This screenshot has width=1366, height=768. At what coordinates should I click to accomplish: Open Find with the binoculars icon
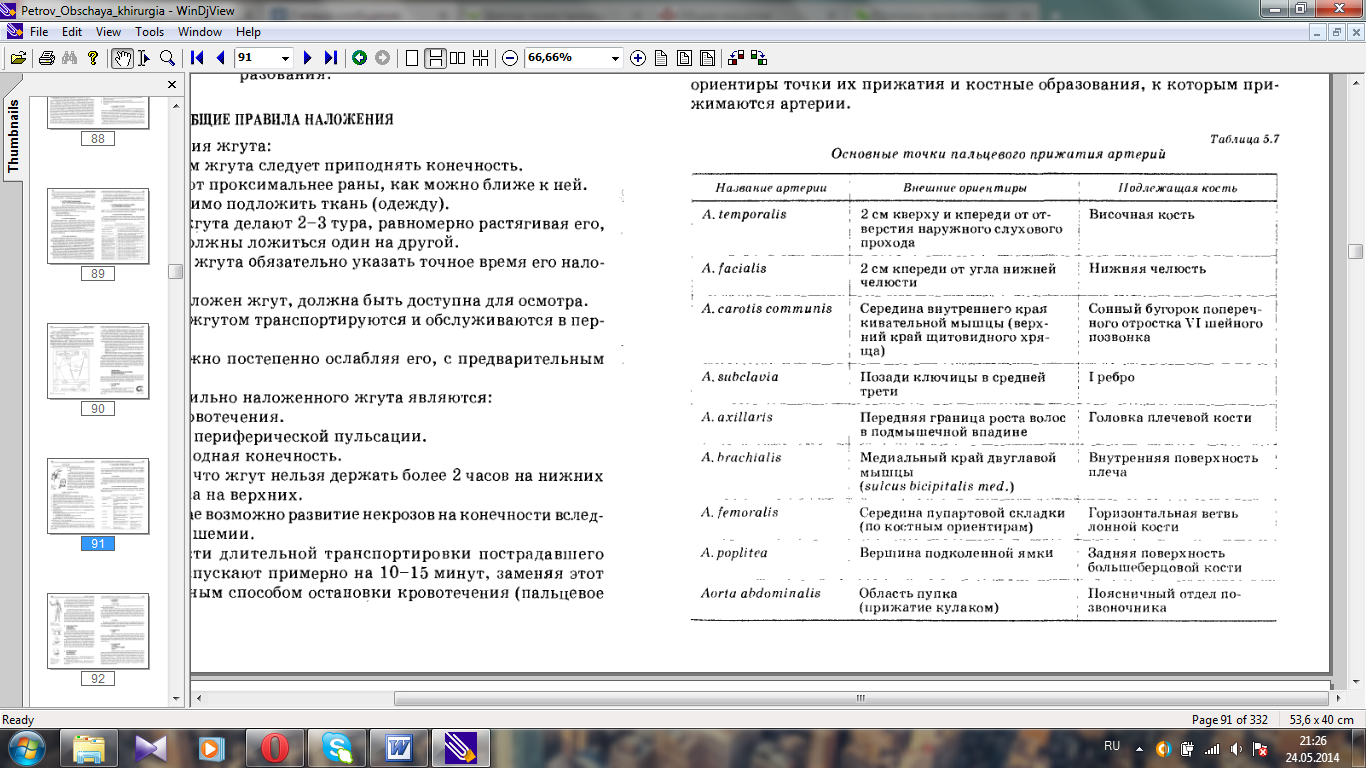click(69, 58)
